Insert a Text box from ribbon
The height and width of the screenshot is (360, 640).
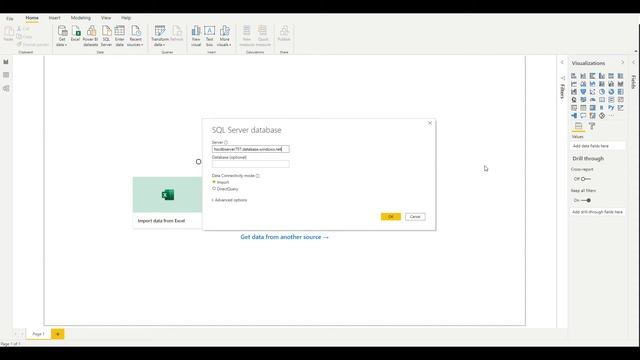pyautogui.click(x=209, y=36)
